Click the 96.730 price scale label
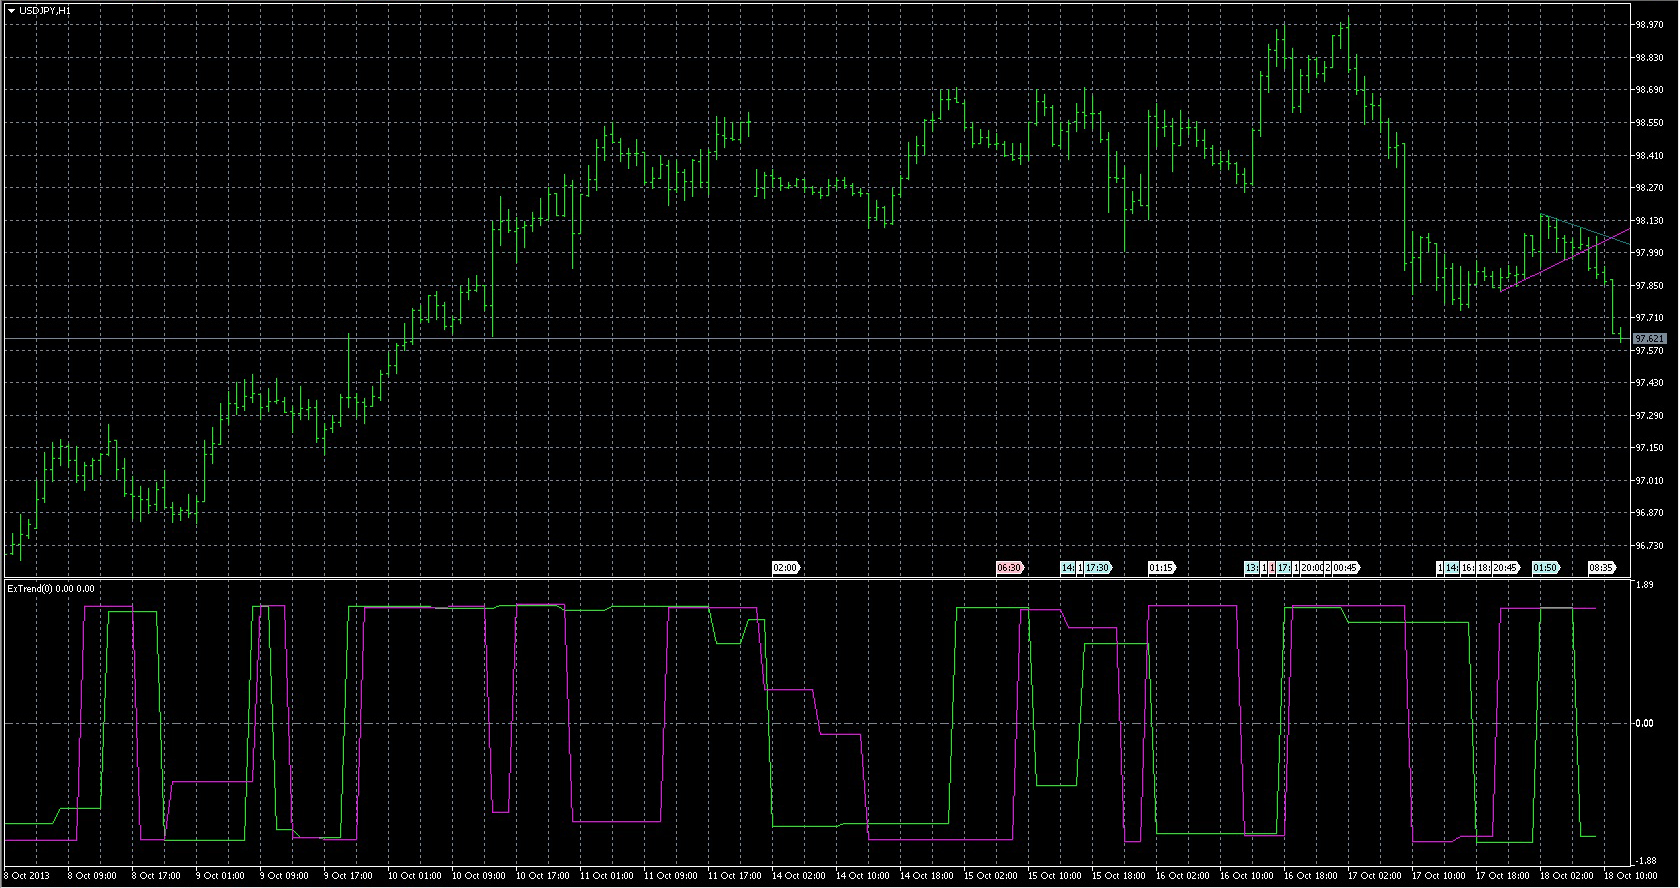The image size is (1680, 888). pos(1648,546)
